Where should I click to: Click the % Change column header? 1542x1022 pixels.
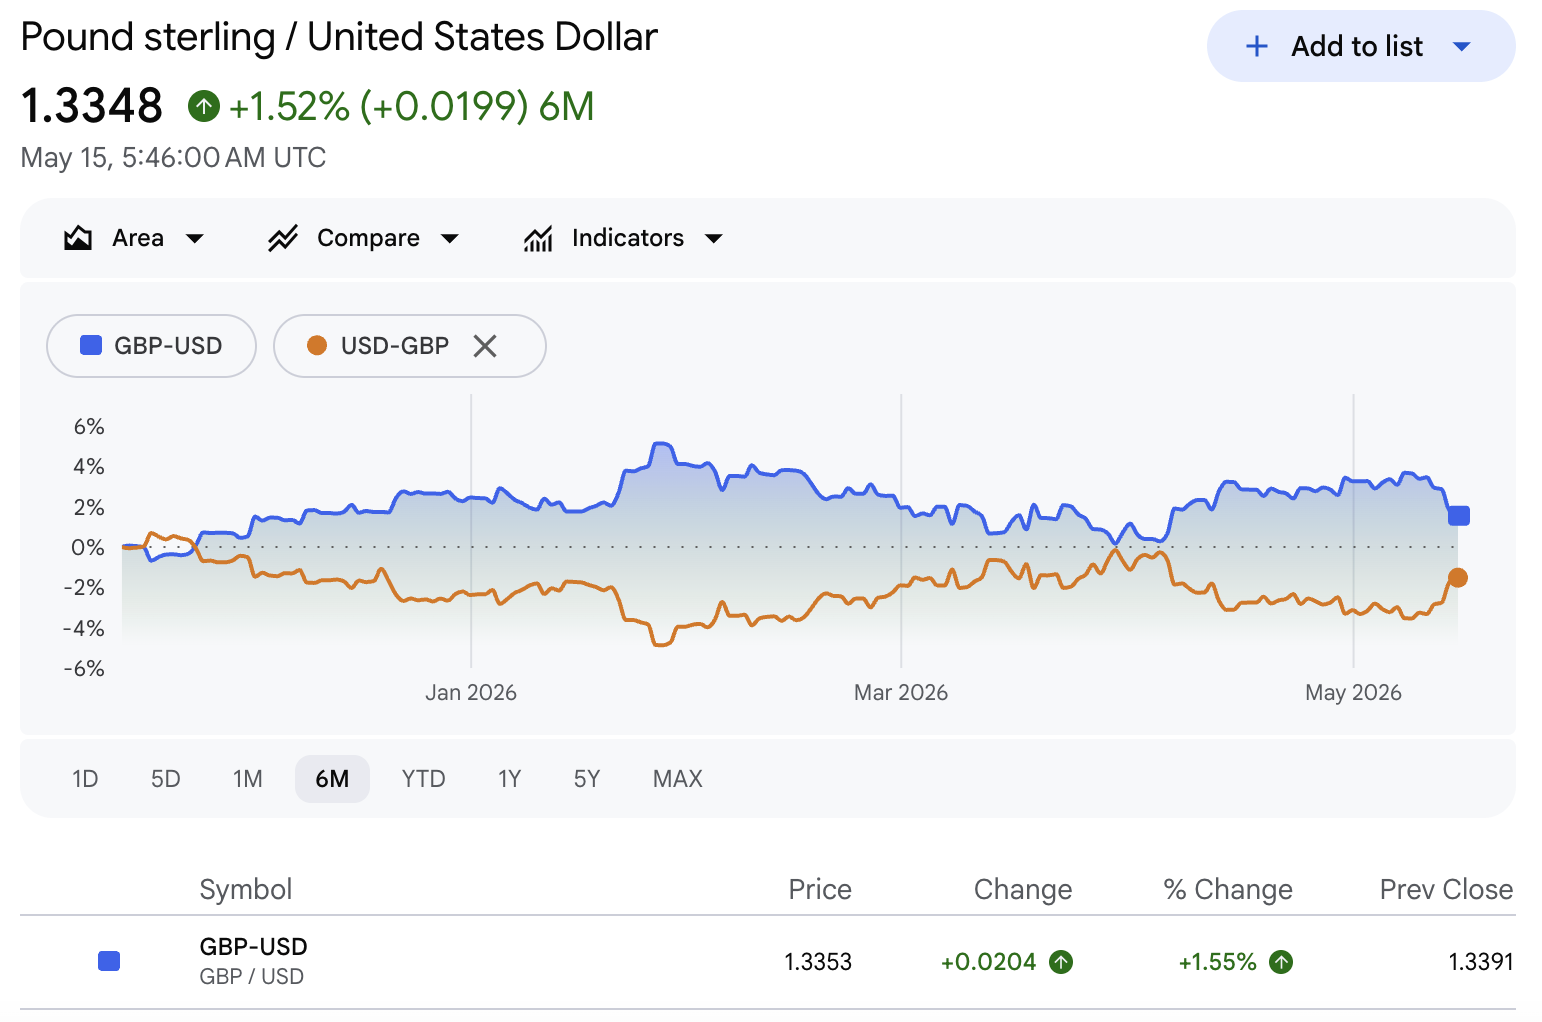point(1228,889)
